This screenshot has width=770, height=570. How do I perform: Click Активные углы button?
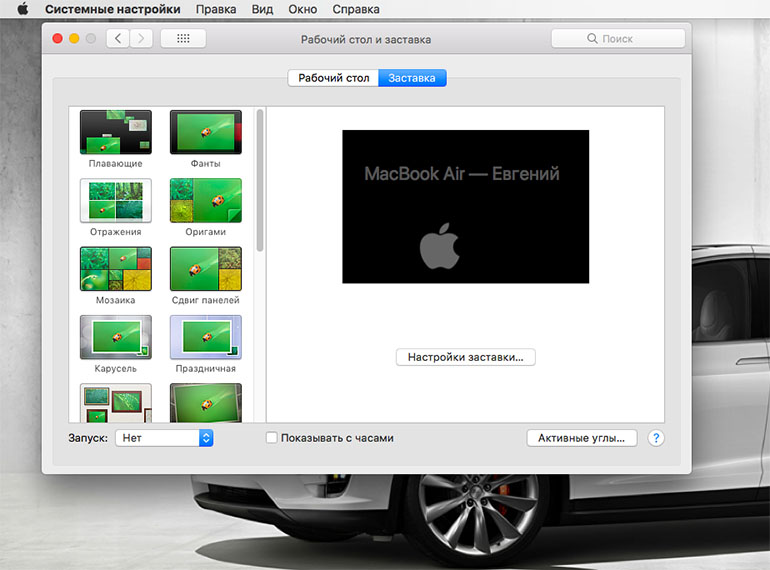[x=581, y=438]
